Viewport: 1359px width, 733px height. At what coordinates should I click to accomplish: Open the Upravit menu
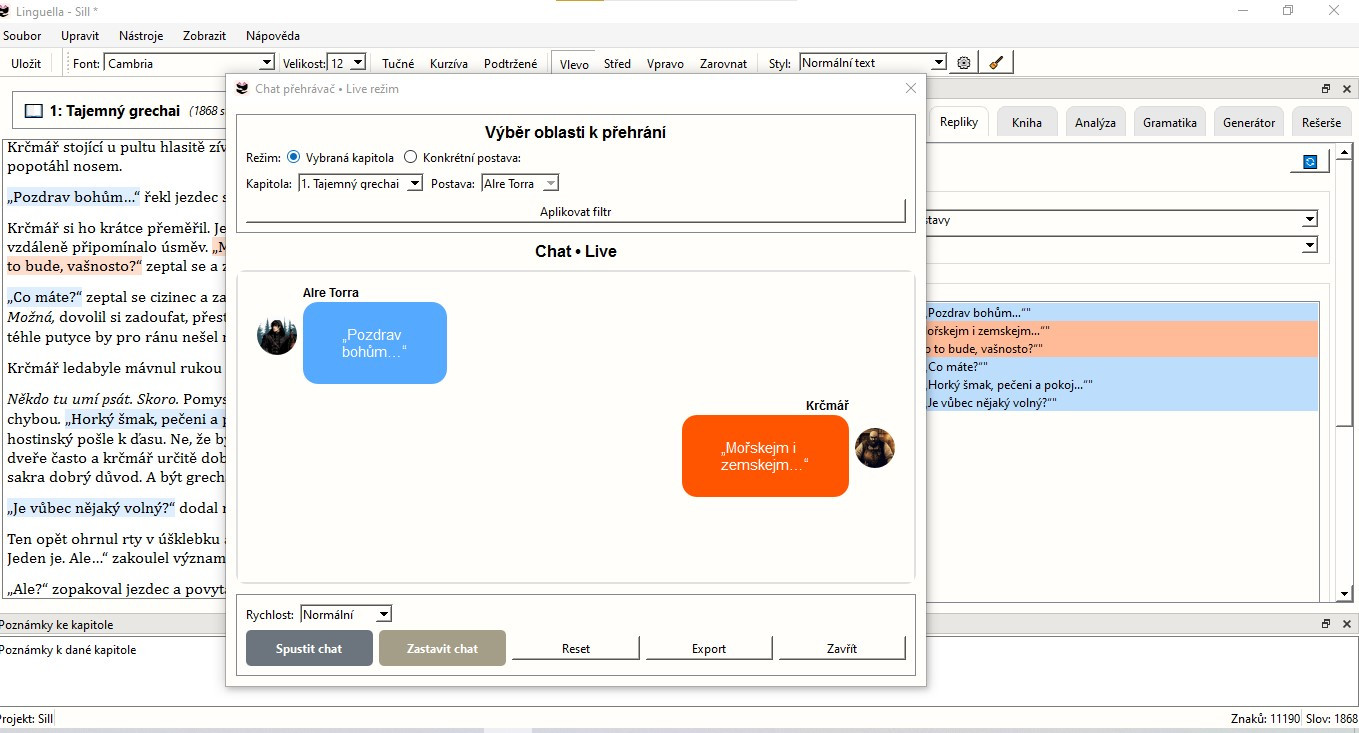(80, 36)
